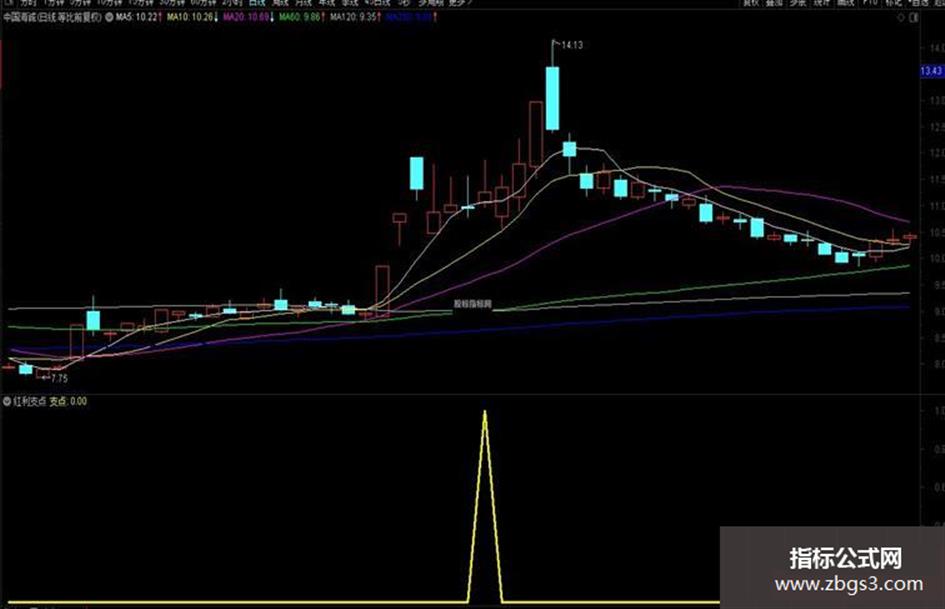The image size is (945, 609).
Task: Click the 14.13 high price marker
Action: click(x=571, y=45)
